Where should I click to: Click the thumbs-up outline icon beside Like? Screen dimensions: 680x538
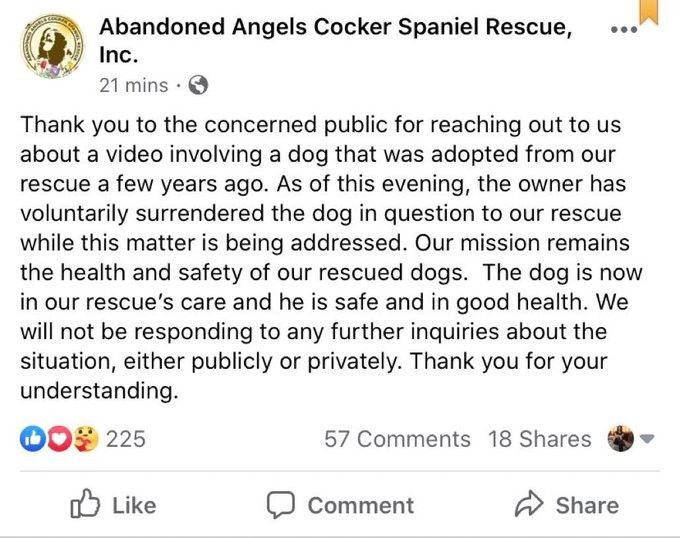coord(85,504)
